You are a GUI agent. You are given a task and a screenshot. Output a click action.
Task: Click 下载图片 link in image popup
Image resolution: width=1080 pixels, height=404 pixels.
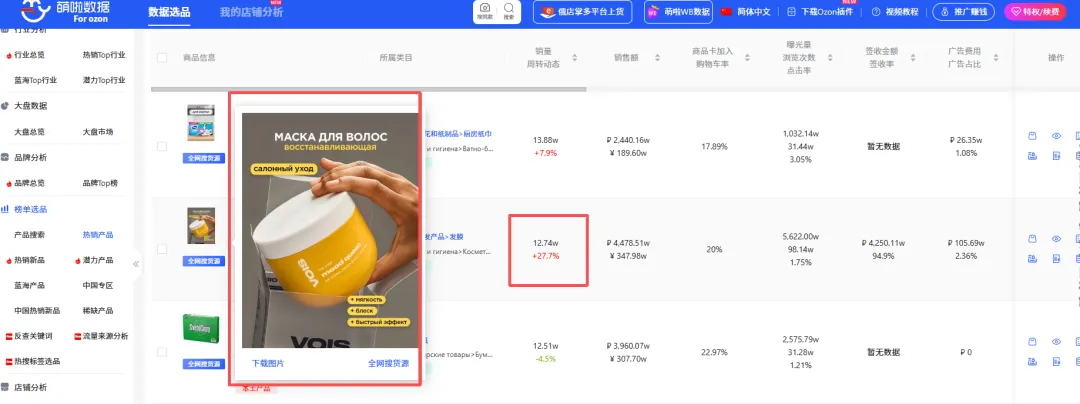tap(267, 363)
